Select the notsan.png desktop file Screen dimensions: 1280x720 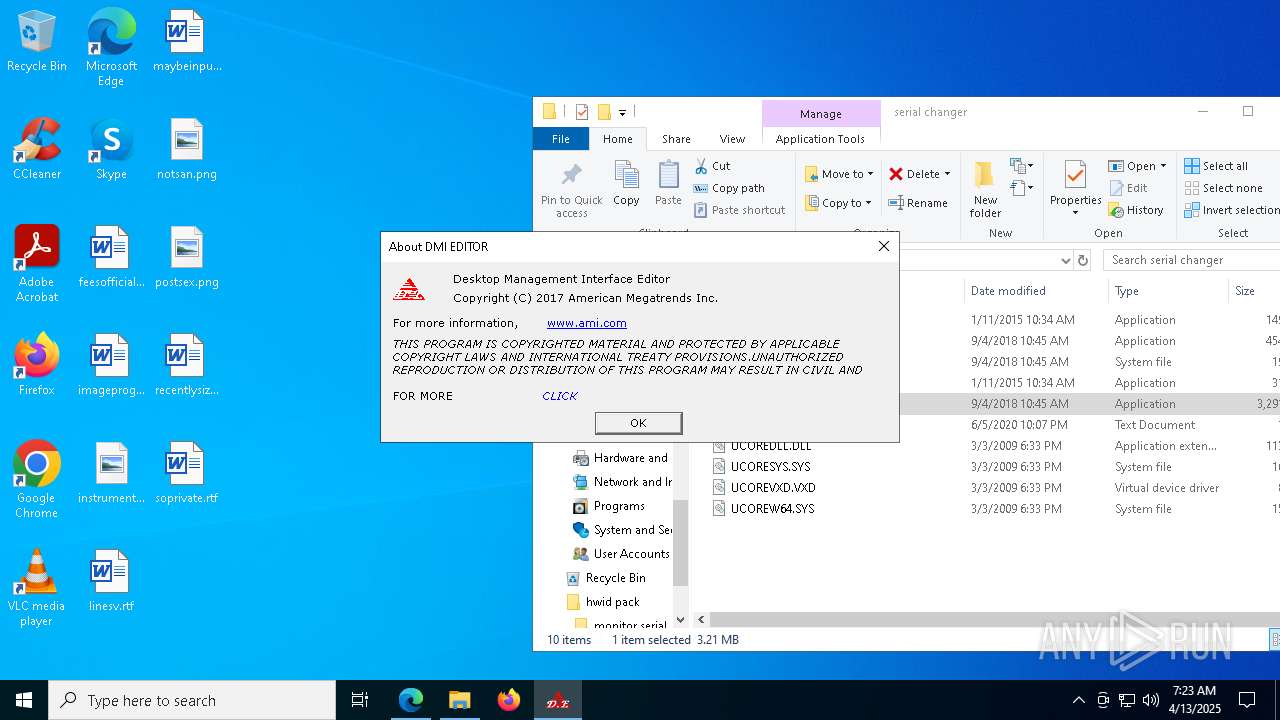coord(187,150)
